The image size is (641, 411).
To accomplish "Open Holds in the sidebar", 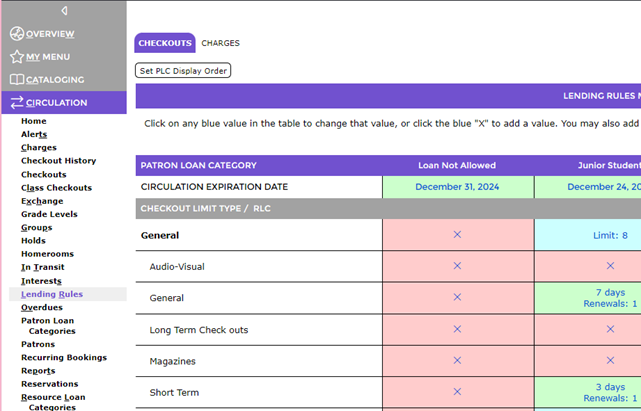I will point(33,241).
